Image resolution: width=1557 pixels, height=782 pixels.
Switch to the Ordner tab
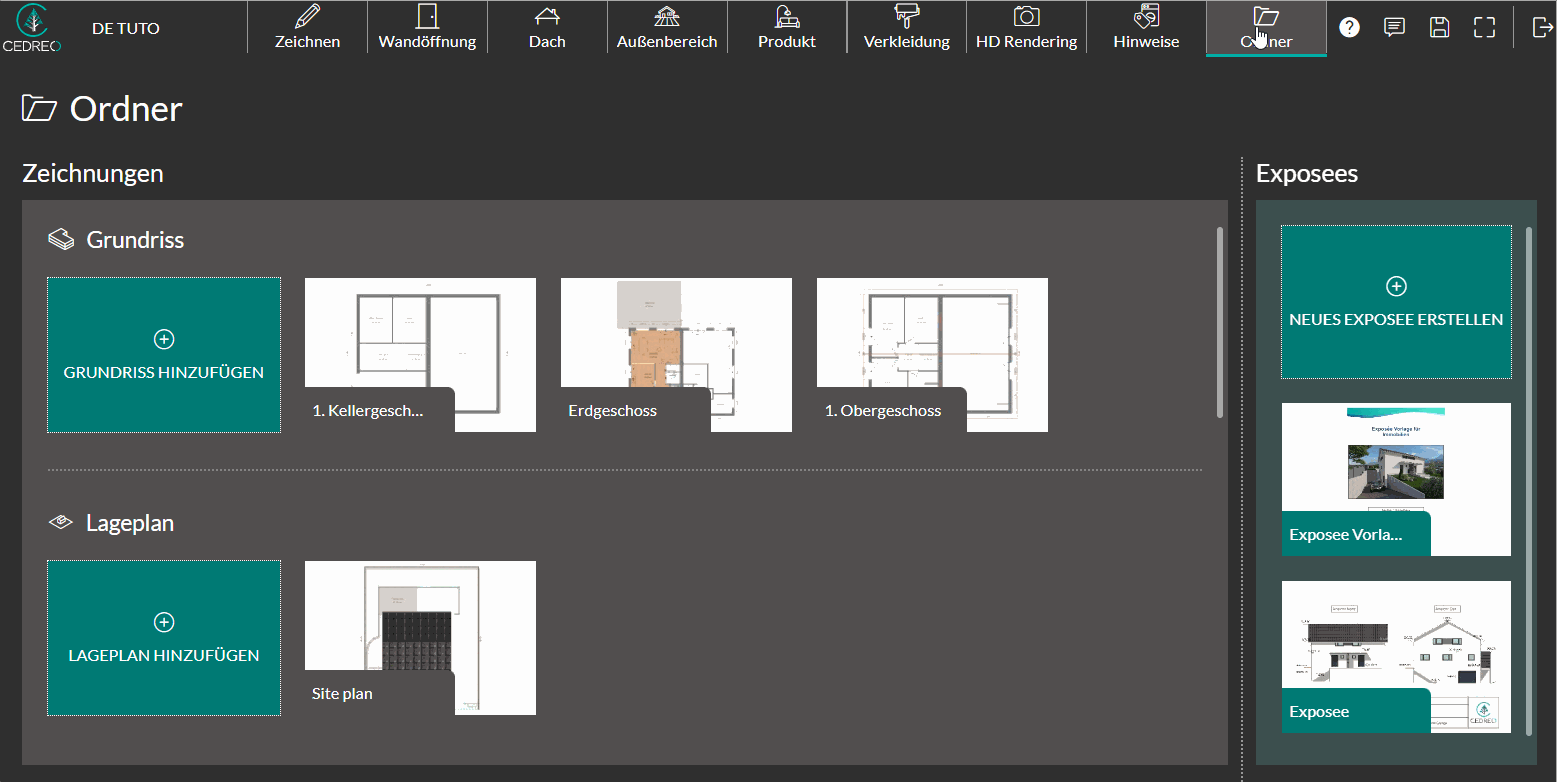click(x=1266, y=28)
